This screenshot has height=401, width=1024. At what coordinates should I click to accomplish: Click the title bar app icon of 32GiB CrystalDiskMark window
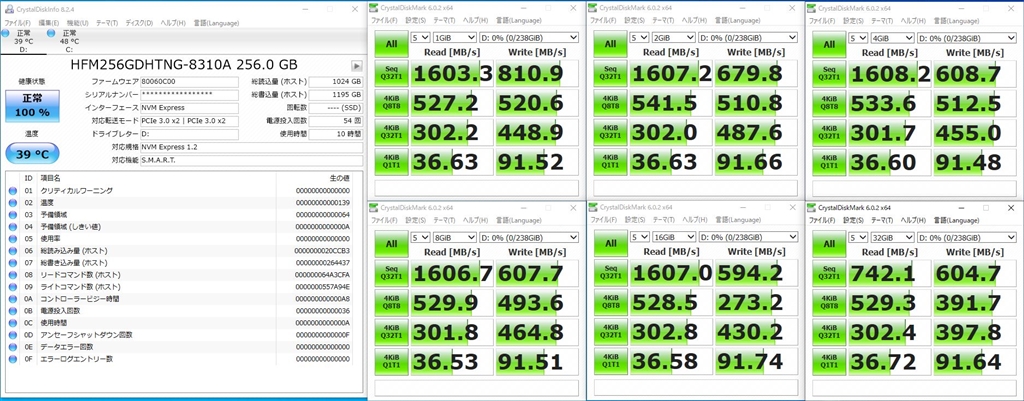(x=811, y=208)
